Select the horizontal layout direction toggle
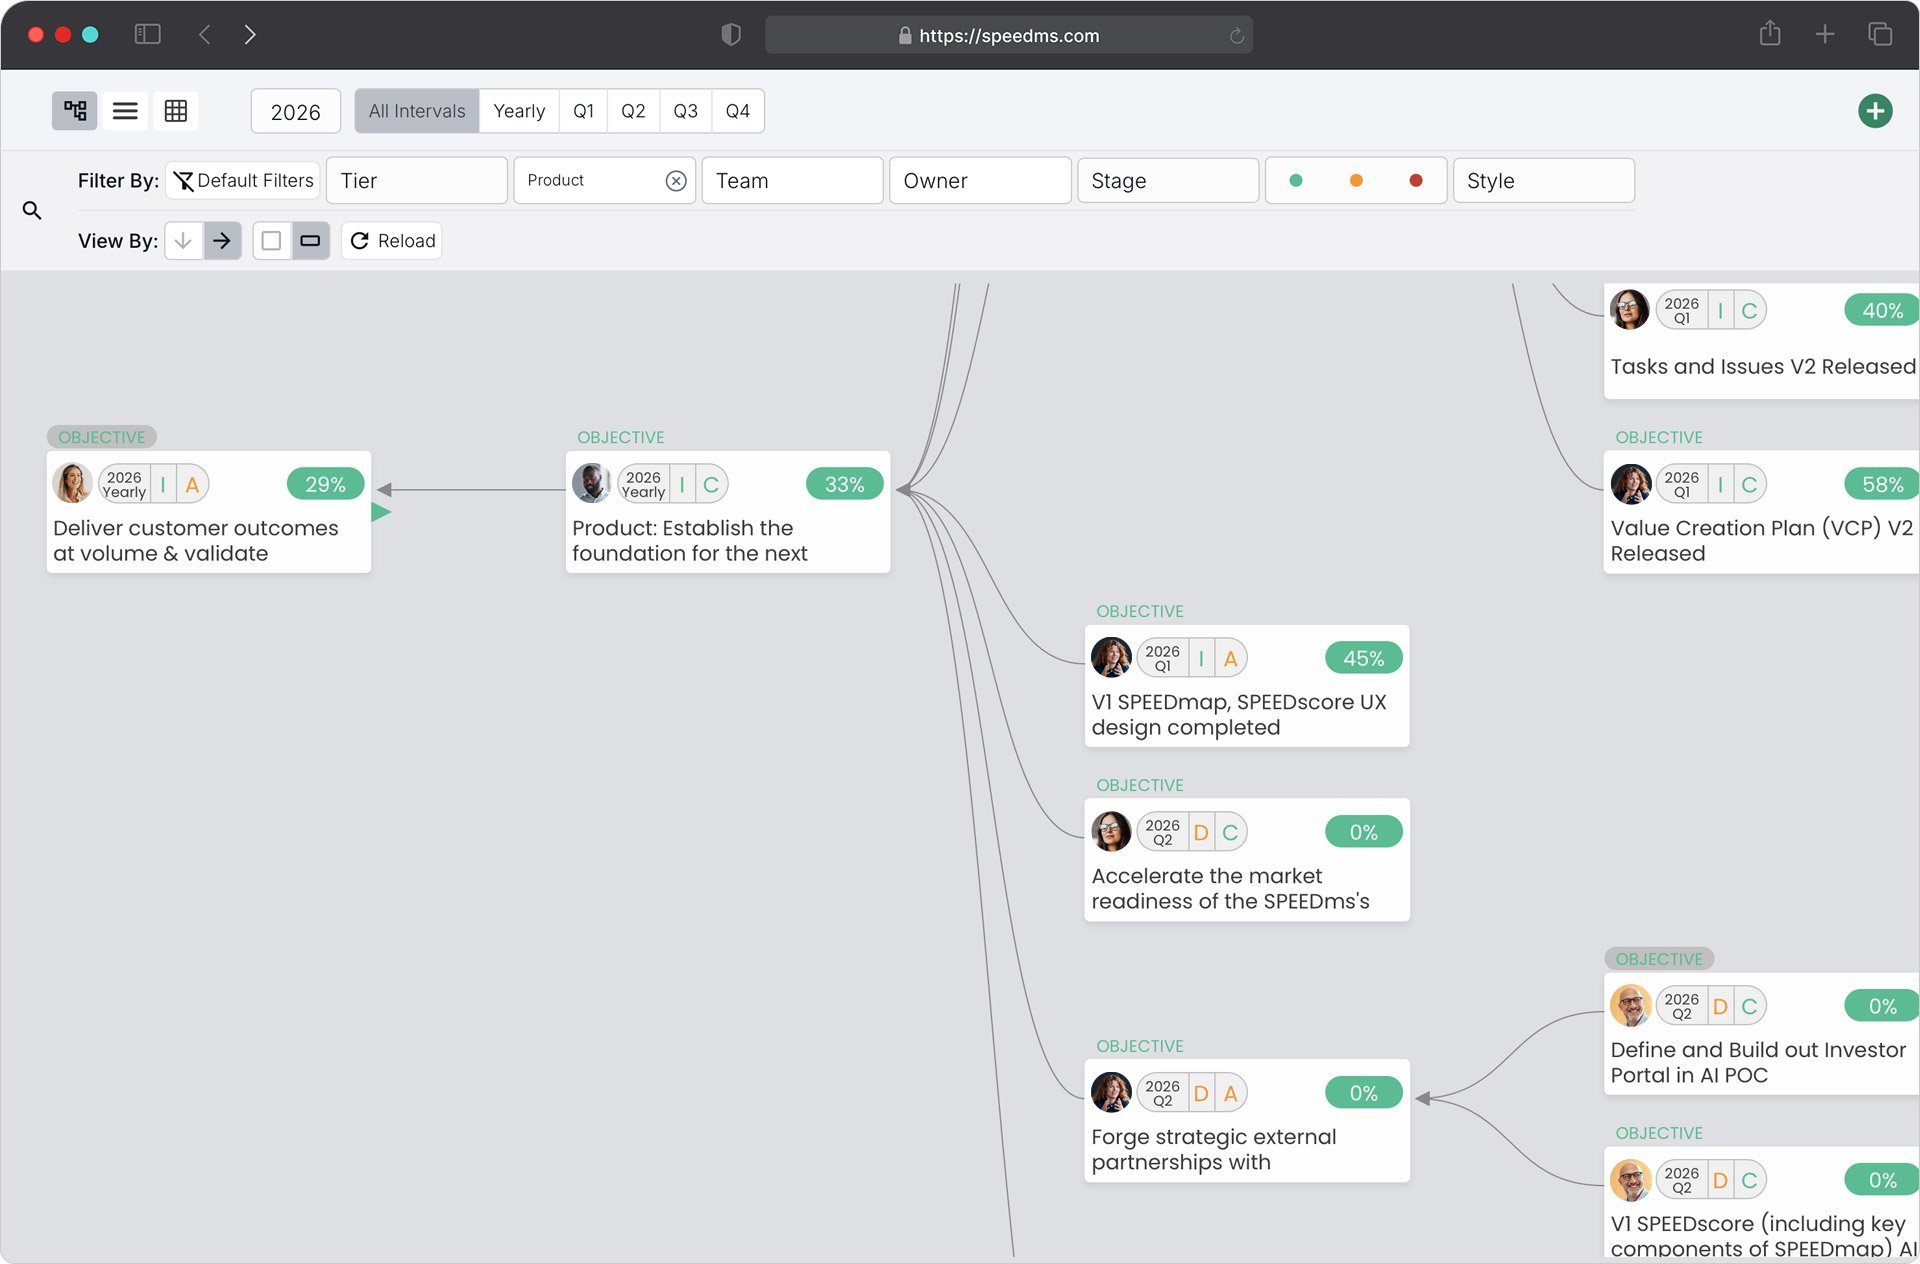Viewport: 1920px width, 1264px height. (222, 240)
